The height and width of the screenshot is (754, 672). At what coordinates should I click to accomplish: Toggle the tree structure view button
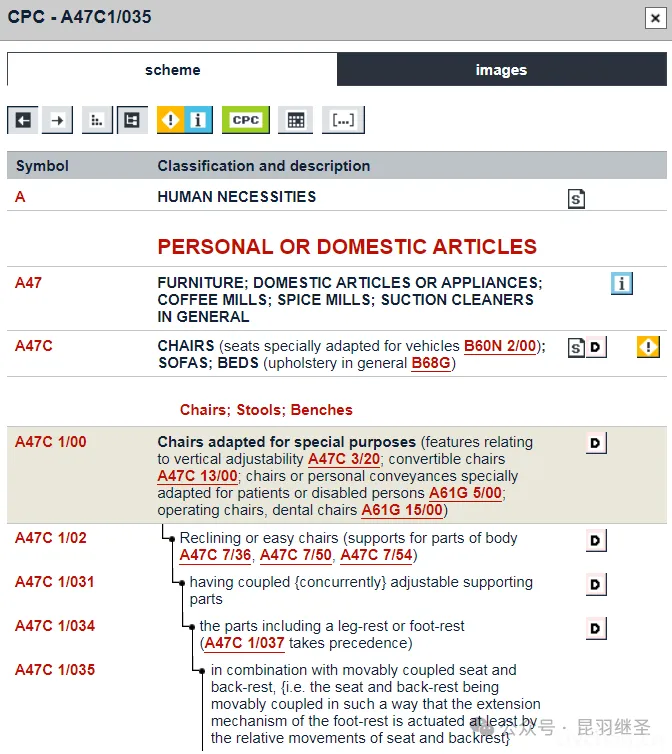131,120
